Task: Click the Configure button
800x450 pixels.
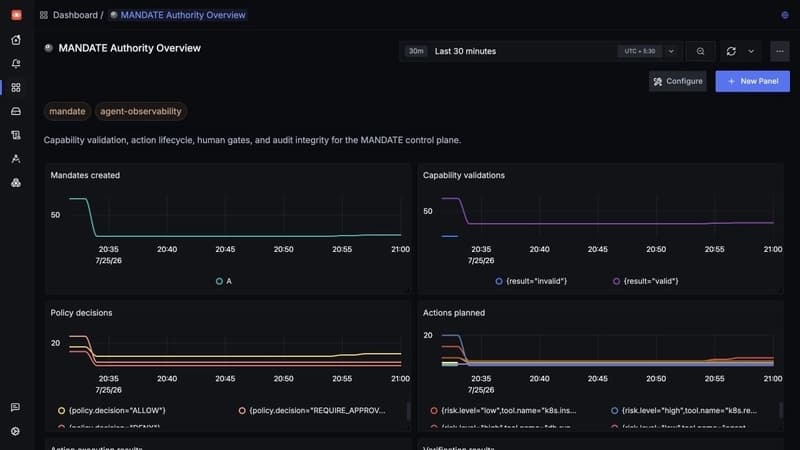Action: (x=678, y=81)
